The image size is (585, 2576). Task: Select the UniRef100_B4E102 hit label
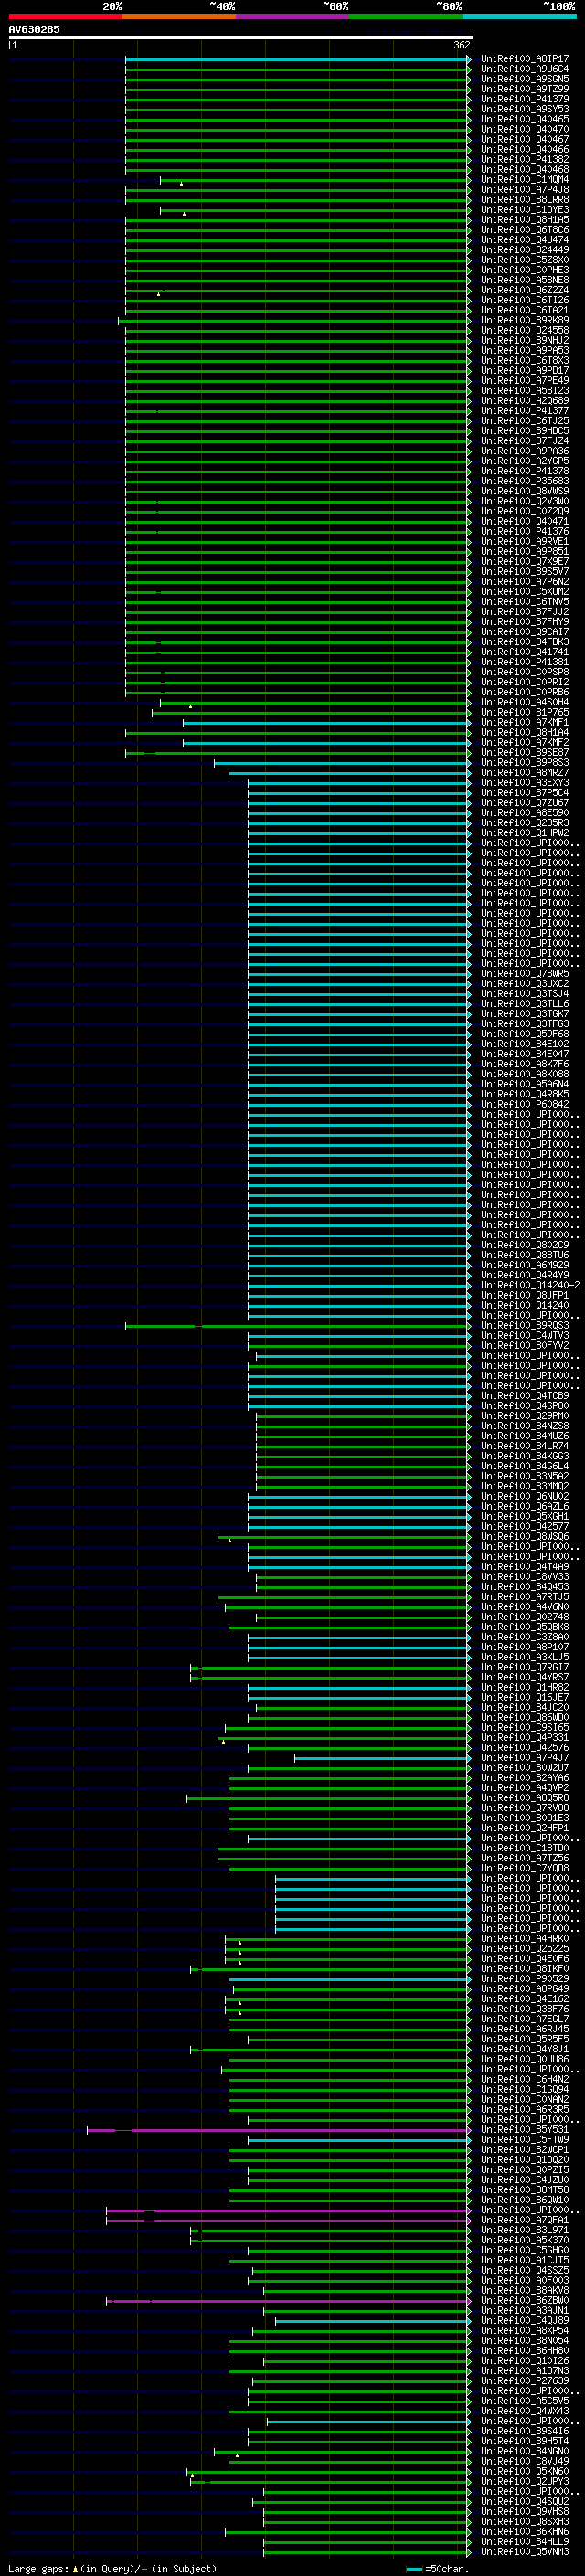tap(525, 1044)
